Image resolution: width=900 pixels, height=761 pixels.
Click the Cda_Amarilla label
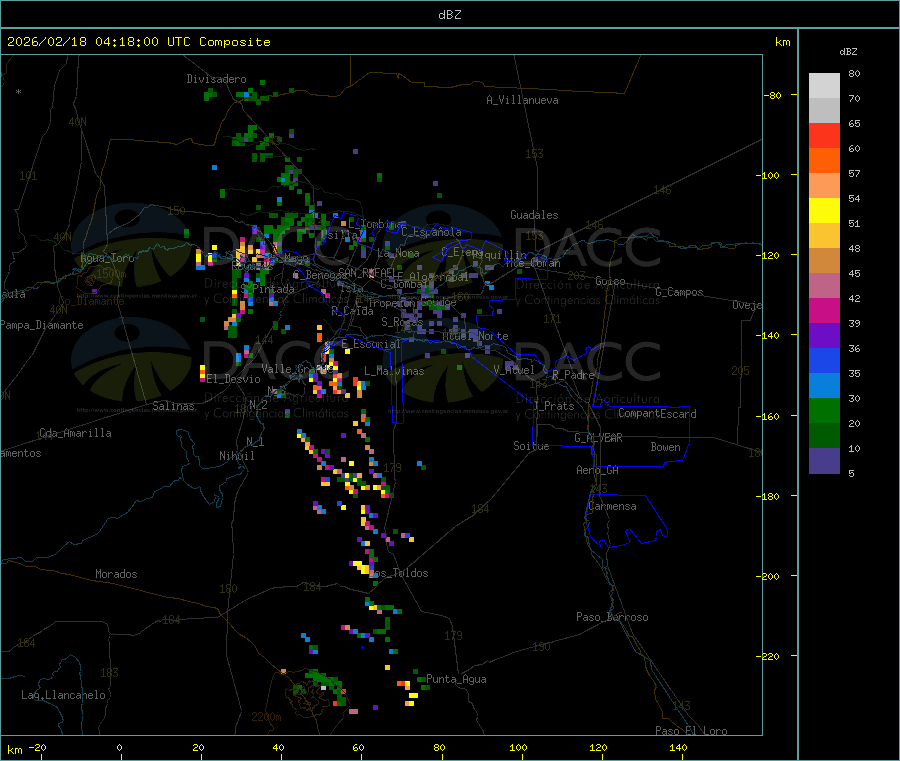click(x=75, y=433)
